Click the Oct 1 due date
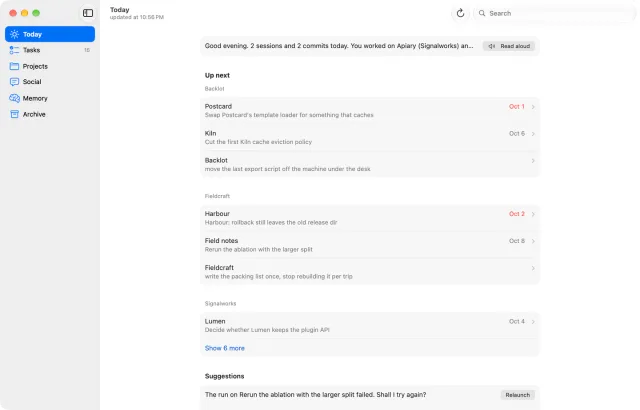 (517, 106)
